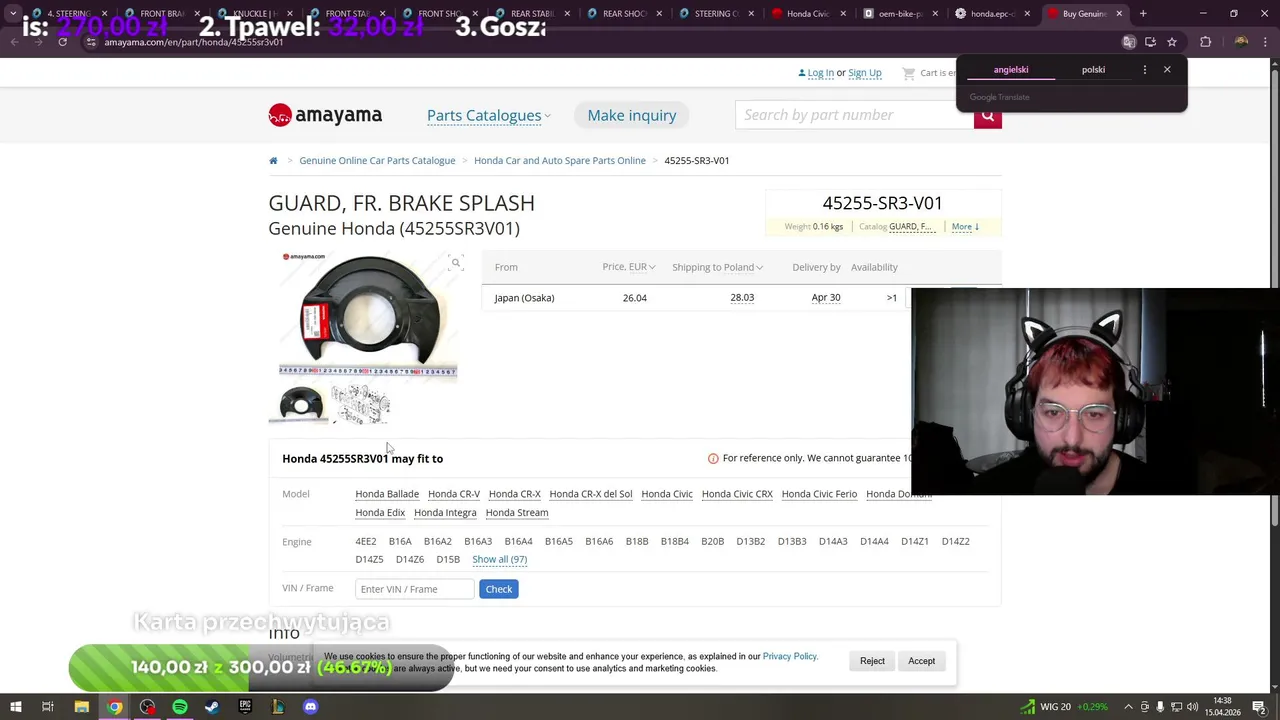The width and height of the screenshot is (1280, 720).
Task: Open Epic Games launcher from taskbar
Action: pos(245,707)
